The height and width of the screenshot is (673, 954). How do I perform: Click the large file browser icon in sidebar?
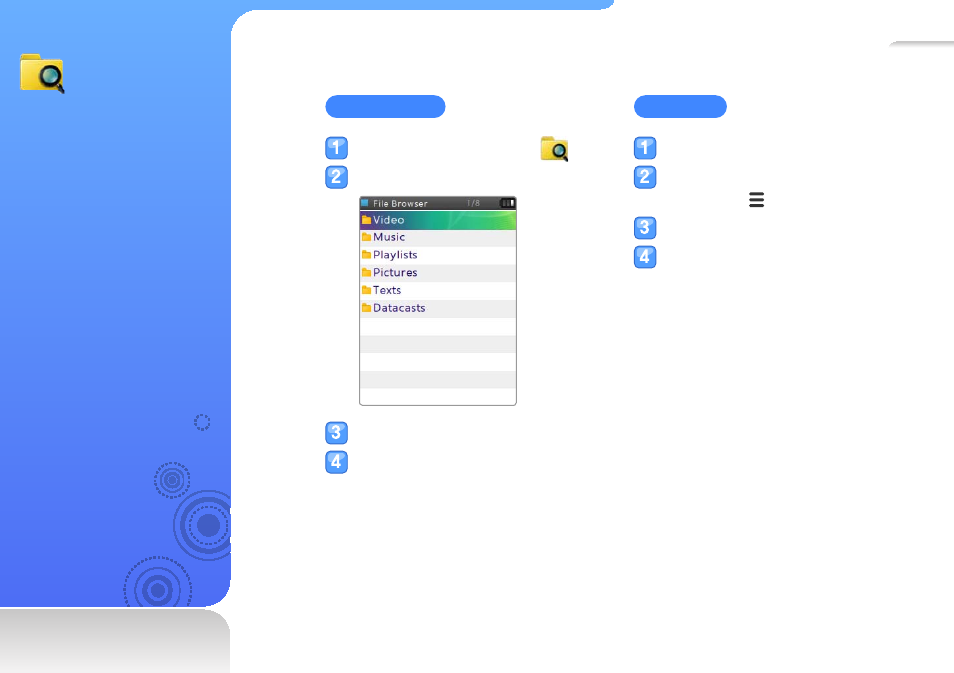click(42, 74)
